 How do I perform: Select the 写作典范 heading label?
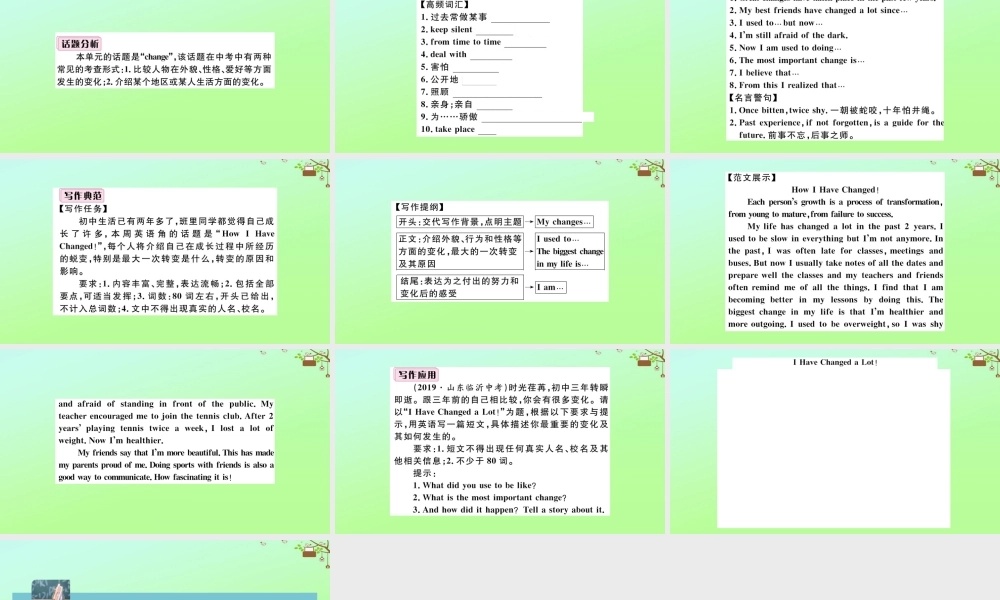82,195
